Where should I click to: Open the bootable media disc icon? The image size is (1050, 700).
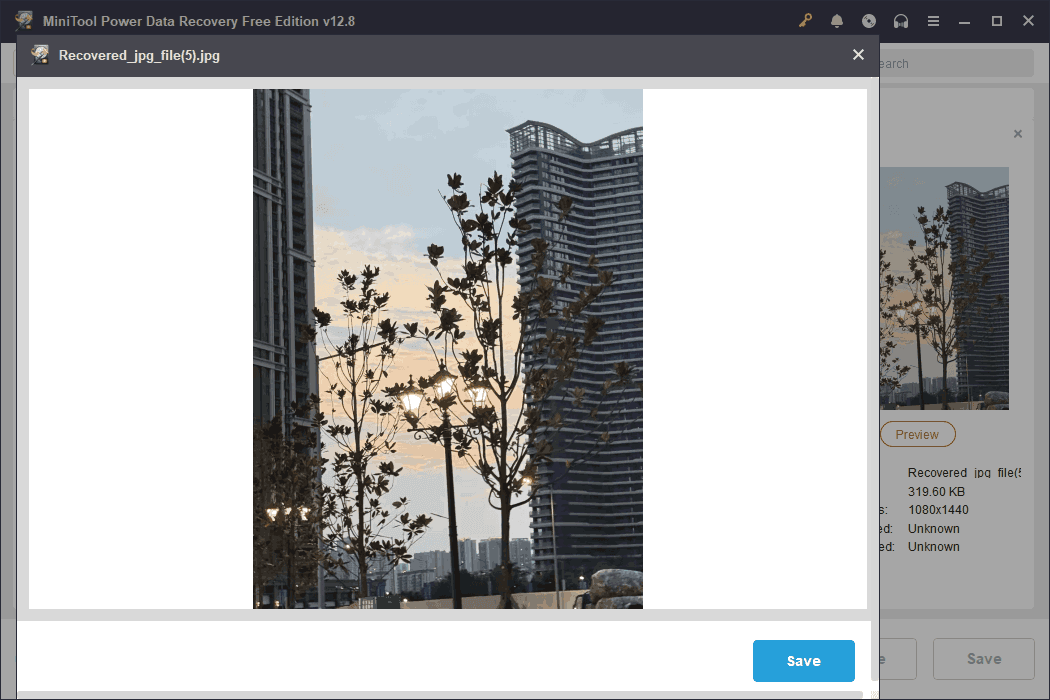(x=869, y=20)
